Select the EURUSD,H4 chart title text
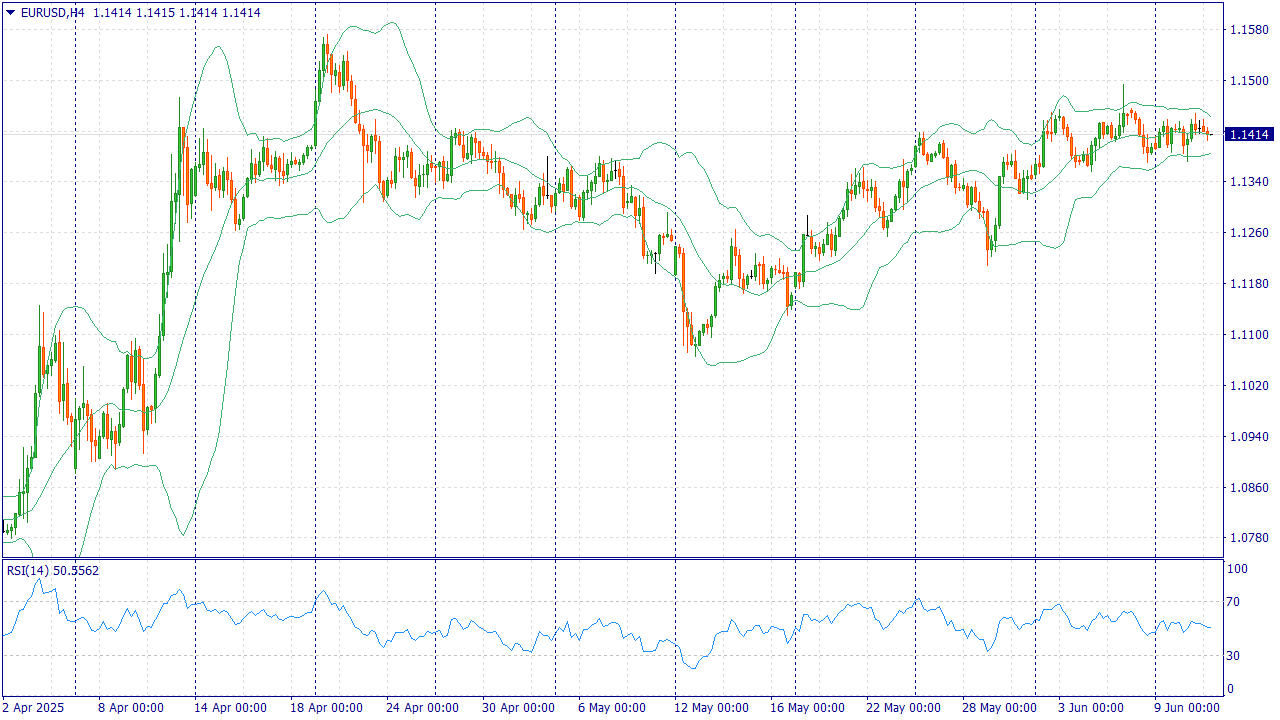This screenshot has height=720, width=1280. (x=52, y=12)
